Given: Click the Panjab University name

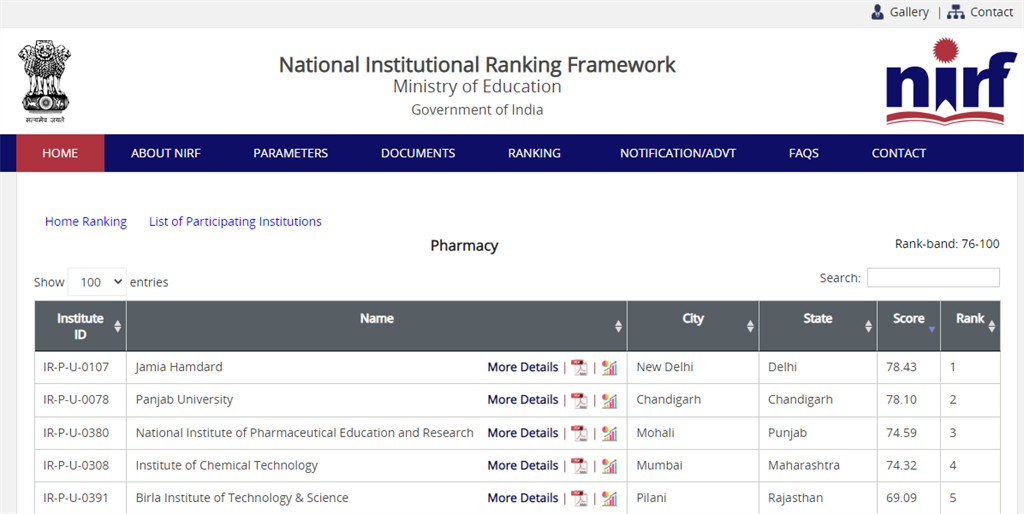Looking at the screenshot, I should coord(184,400).
